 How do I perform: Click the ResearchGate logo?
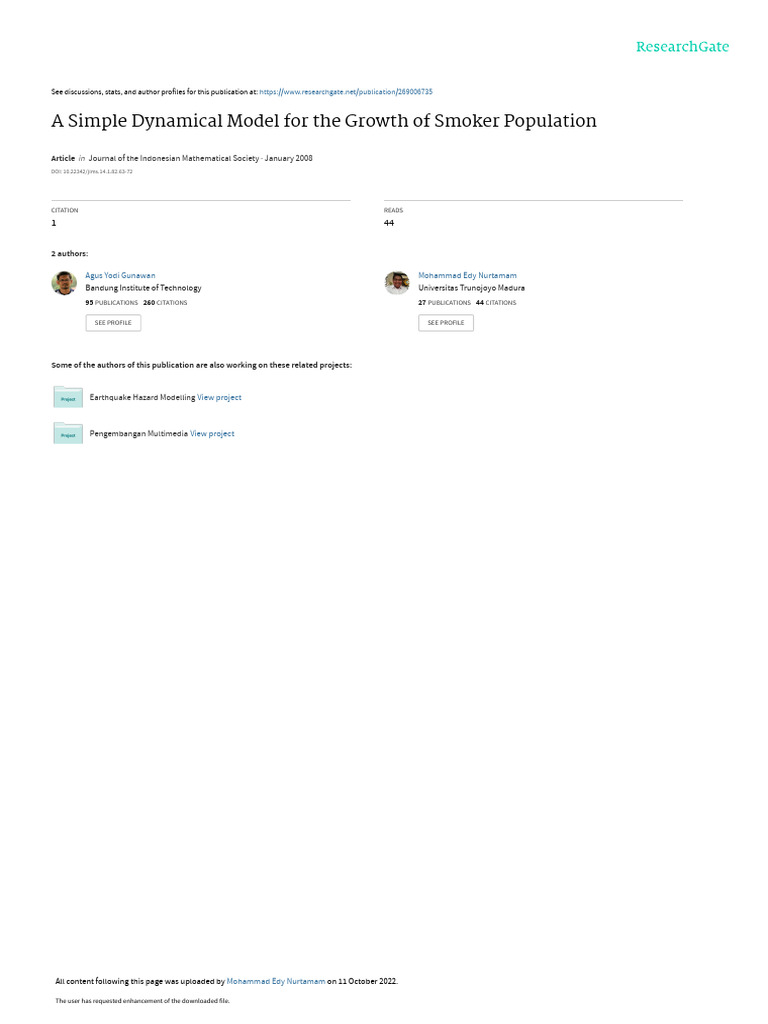[x=682, y=47]
